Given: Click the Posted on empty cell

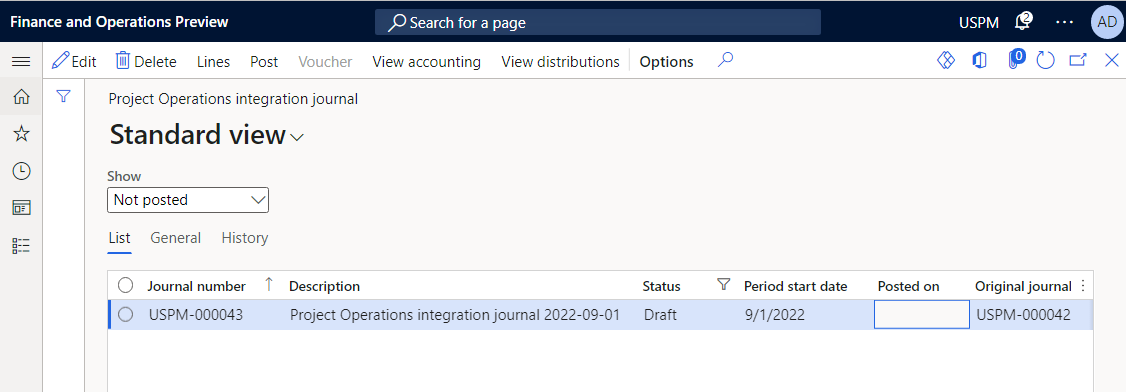Looking at the screenshot, I should click(x=921, y=314).
